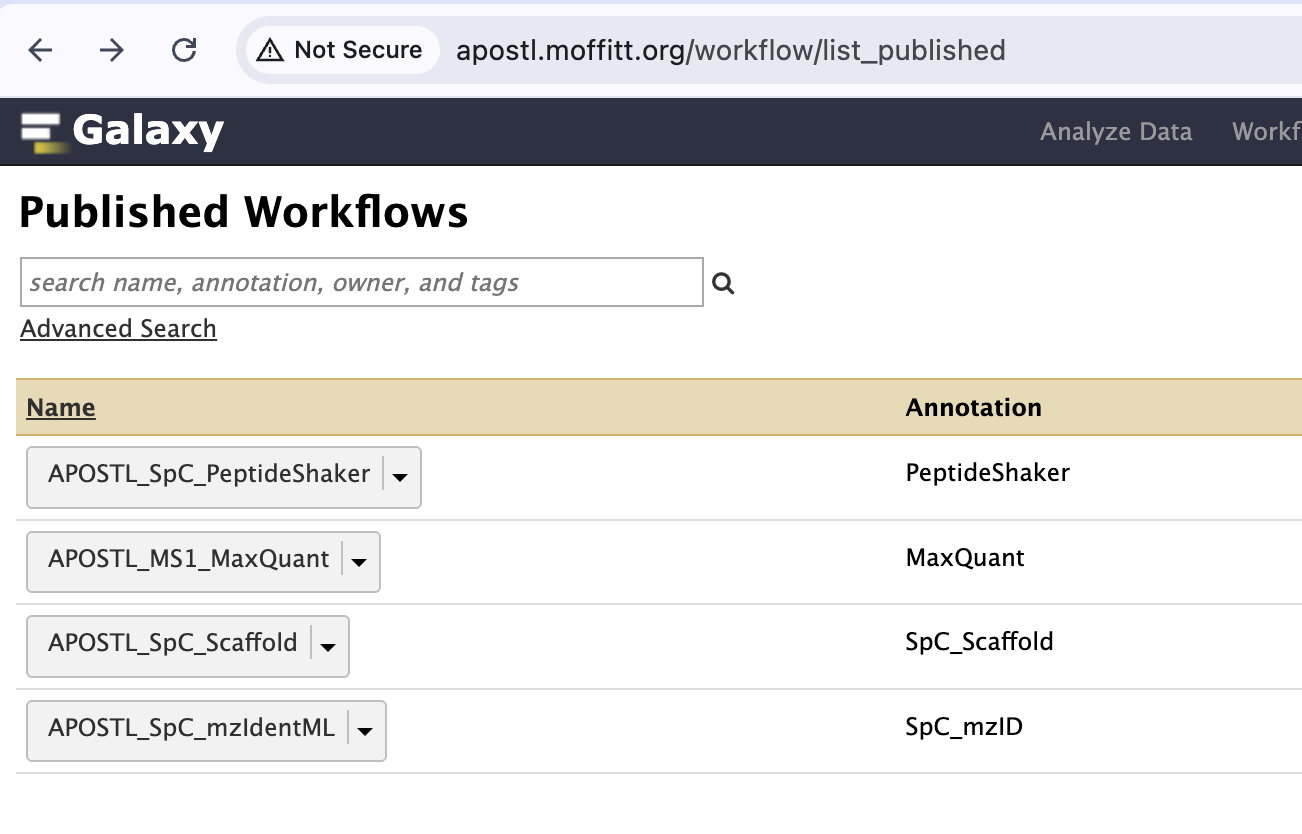Open the Workflow menu item
This screenshot has width=1302, height=834.
tap(1266, 132)
